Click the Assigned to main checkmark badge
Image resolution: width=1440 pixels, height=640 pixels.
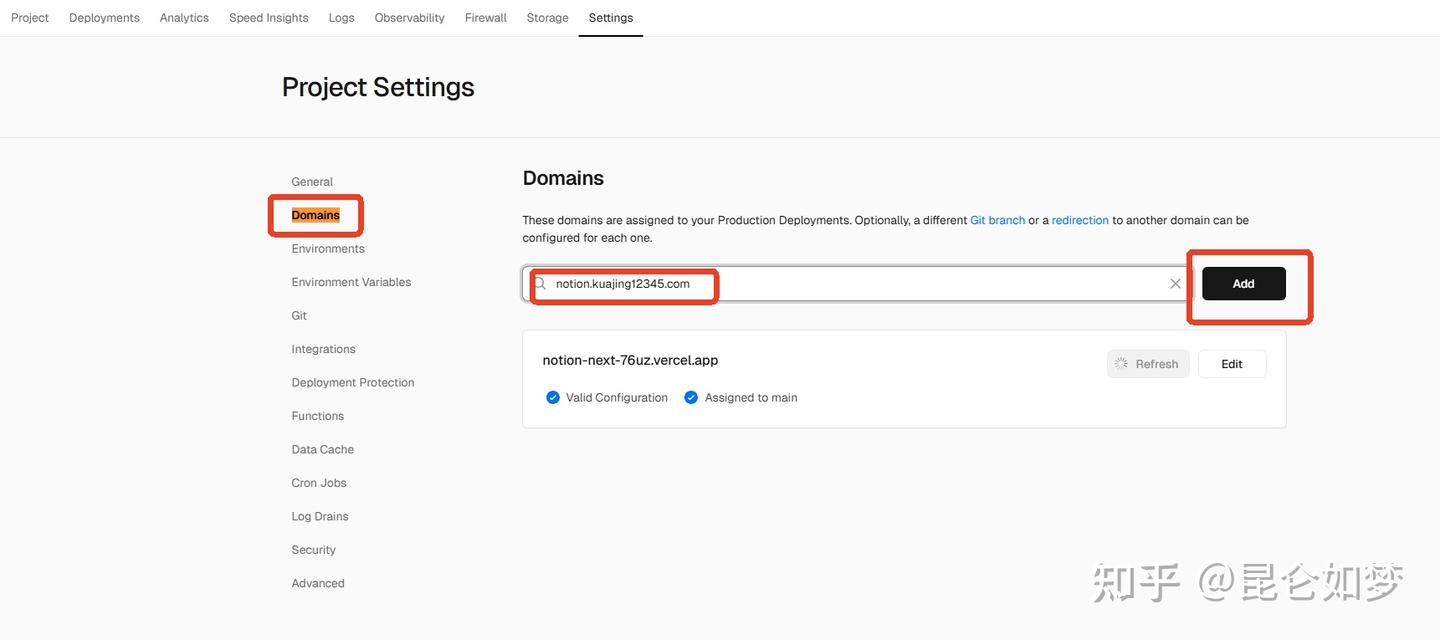tap(690, 397)
